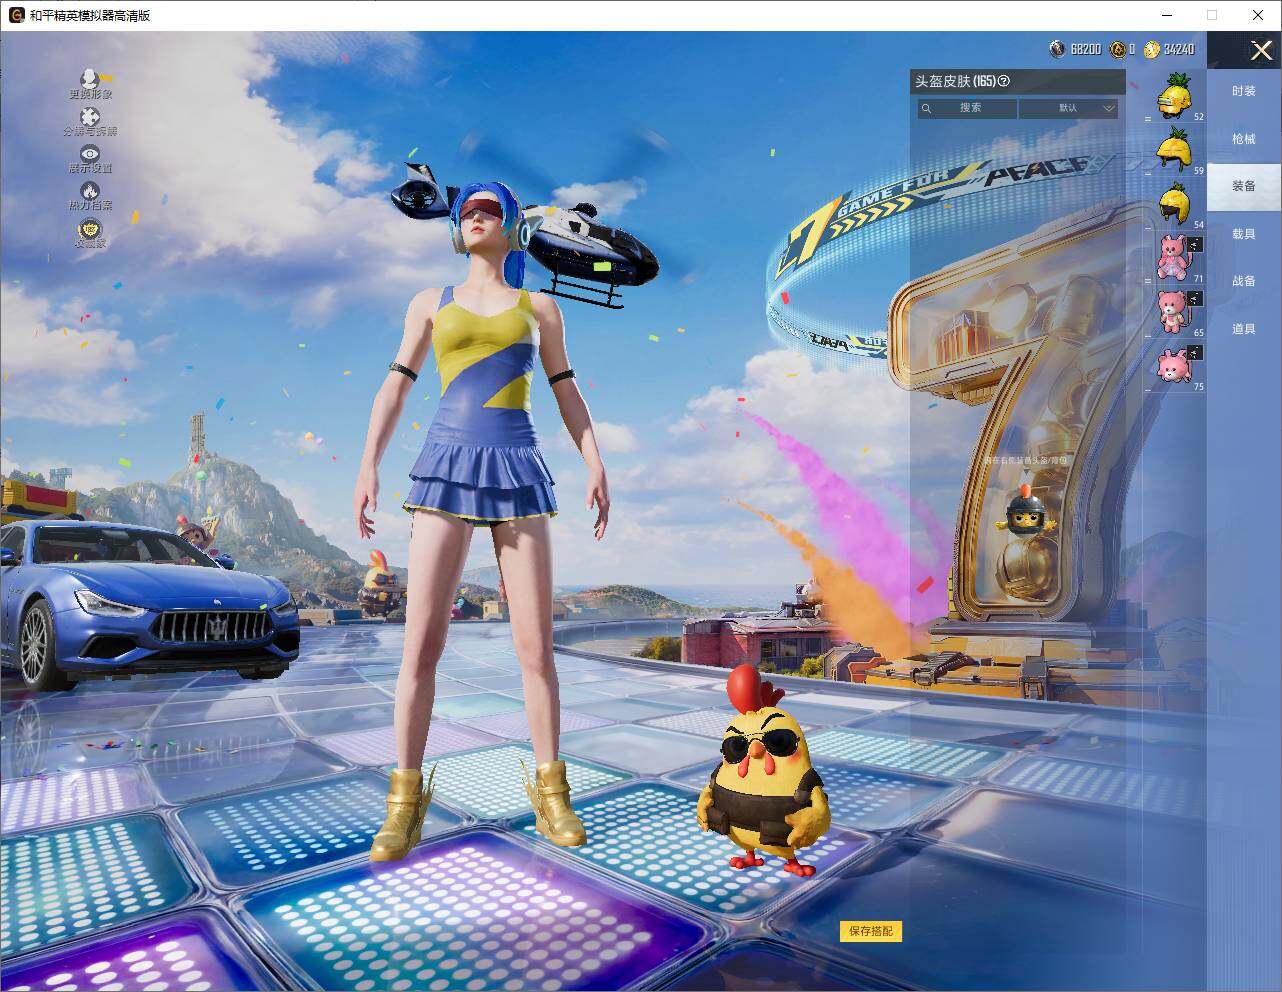Select the pink bear skin numbered 65
This screenshot has width=1282, height=992.
point(1175,312)
